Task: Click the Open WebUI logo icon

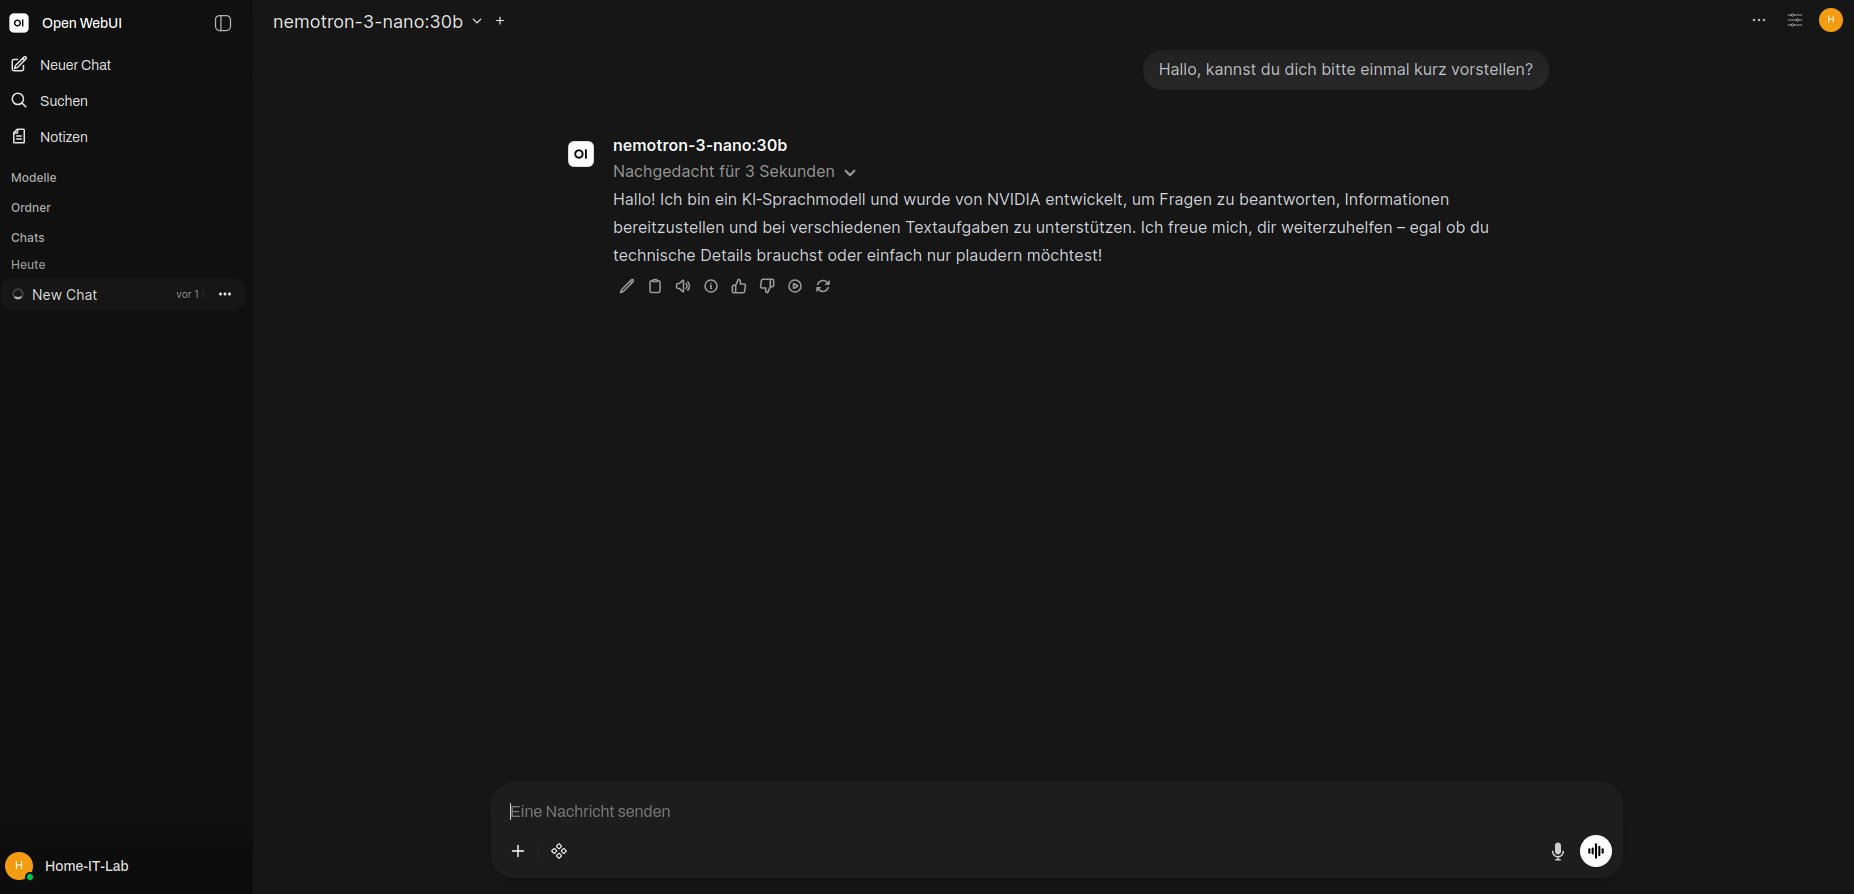Action: point(19,23)
